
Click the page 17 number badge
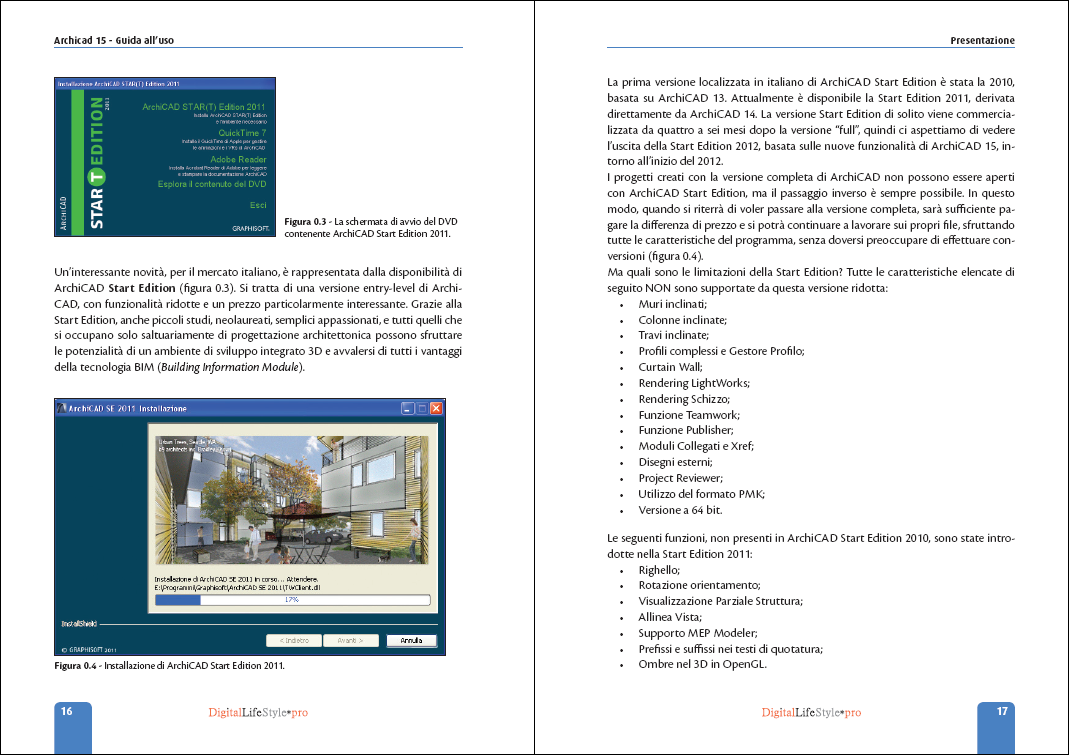(1002, 712)
